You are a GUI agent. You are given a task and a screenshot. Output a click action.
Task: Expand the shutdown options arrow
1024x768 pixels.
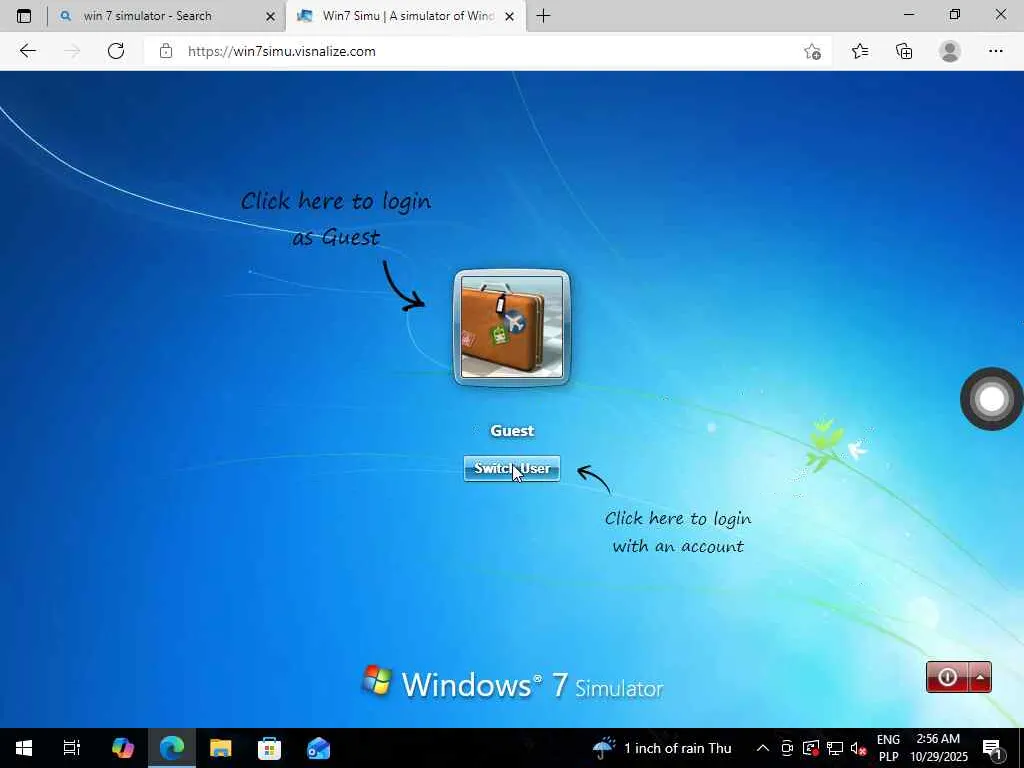coord(980,677)
